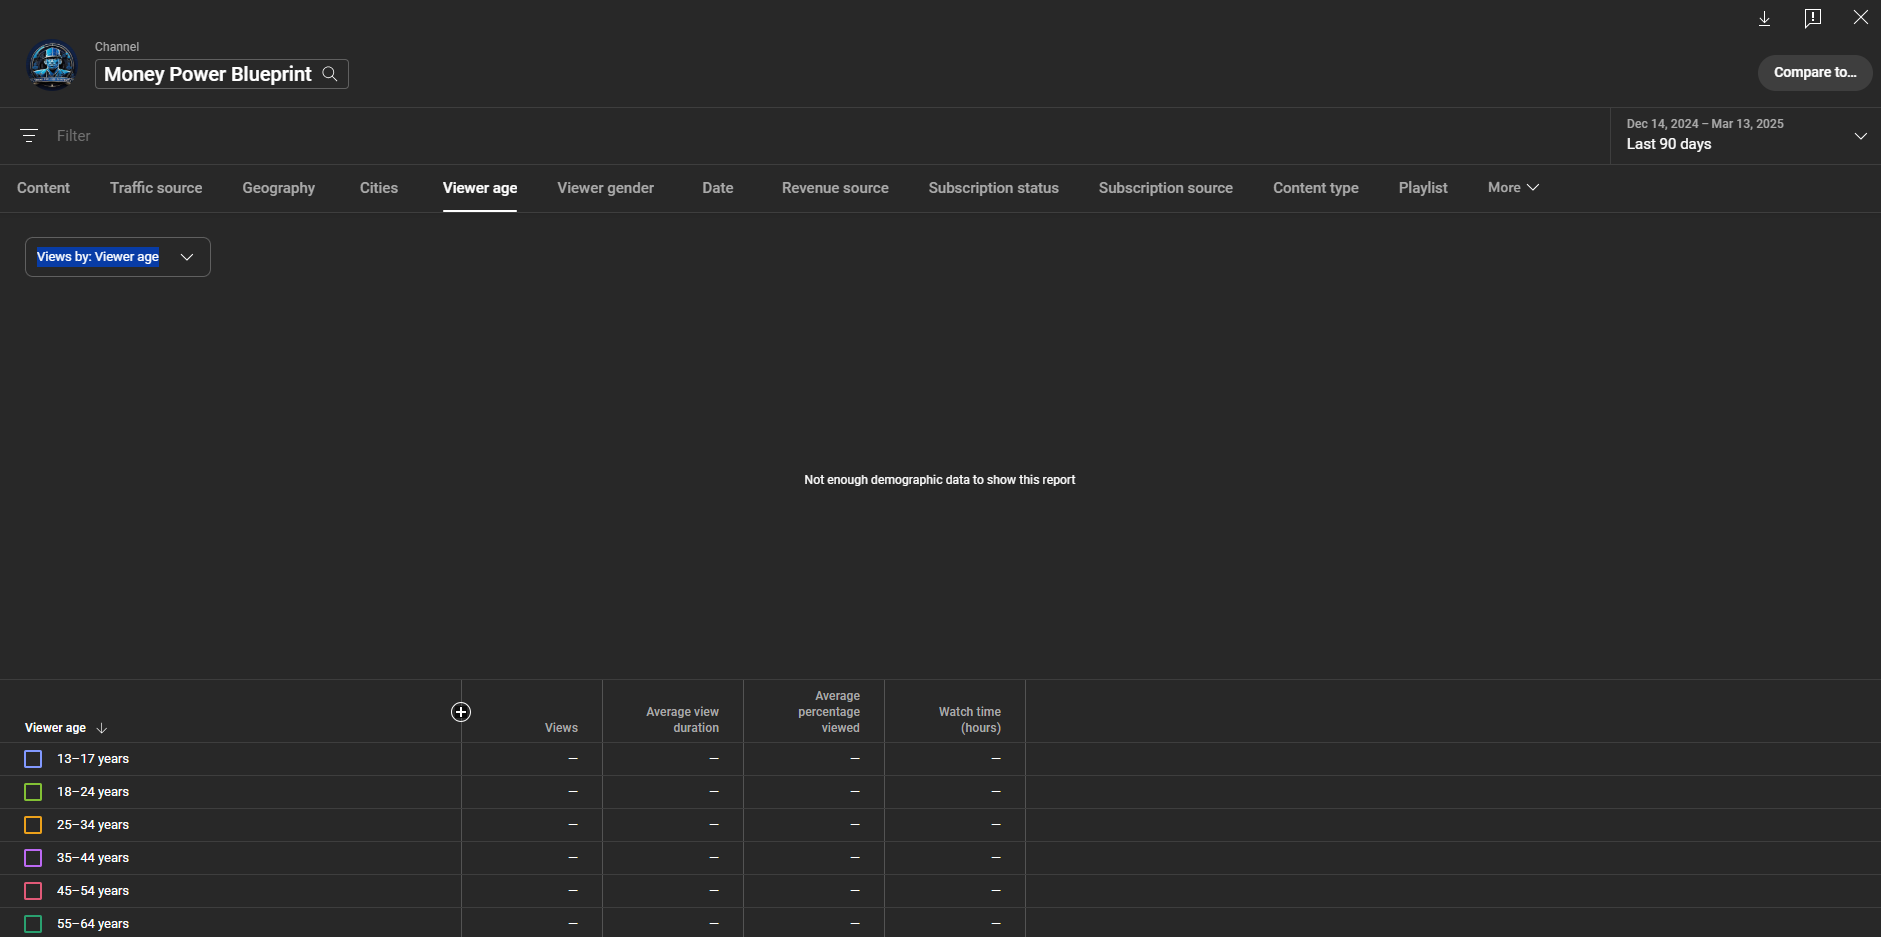Select the Viewer age tab

pyautogui.click(x=480, y=188)
